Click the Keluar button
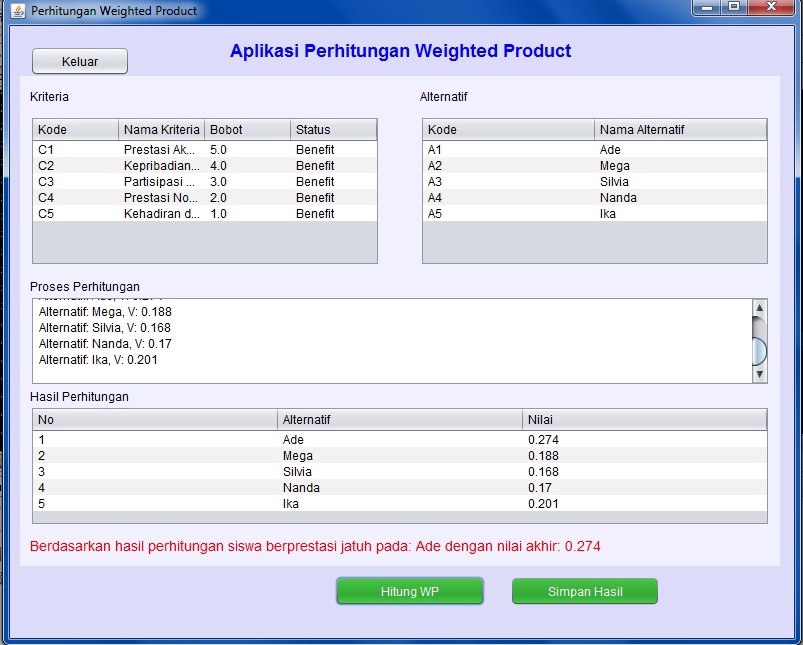The image size is (803, 645). pyautogui.click(x=79, y=61)
